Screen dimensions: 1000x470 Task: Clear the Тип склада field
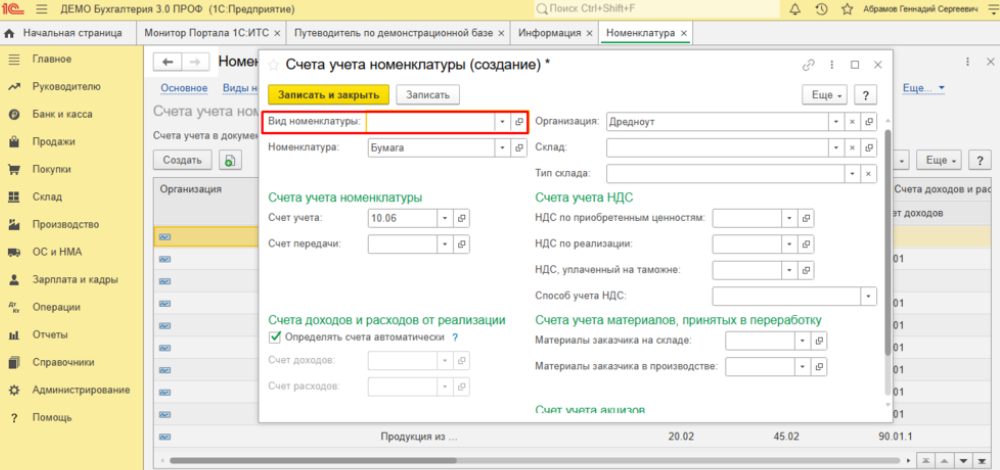pyautogui.click(x=868, y=173)
